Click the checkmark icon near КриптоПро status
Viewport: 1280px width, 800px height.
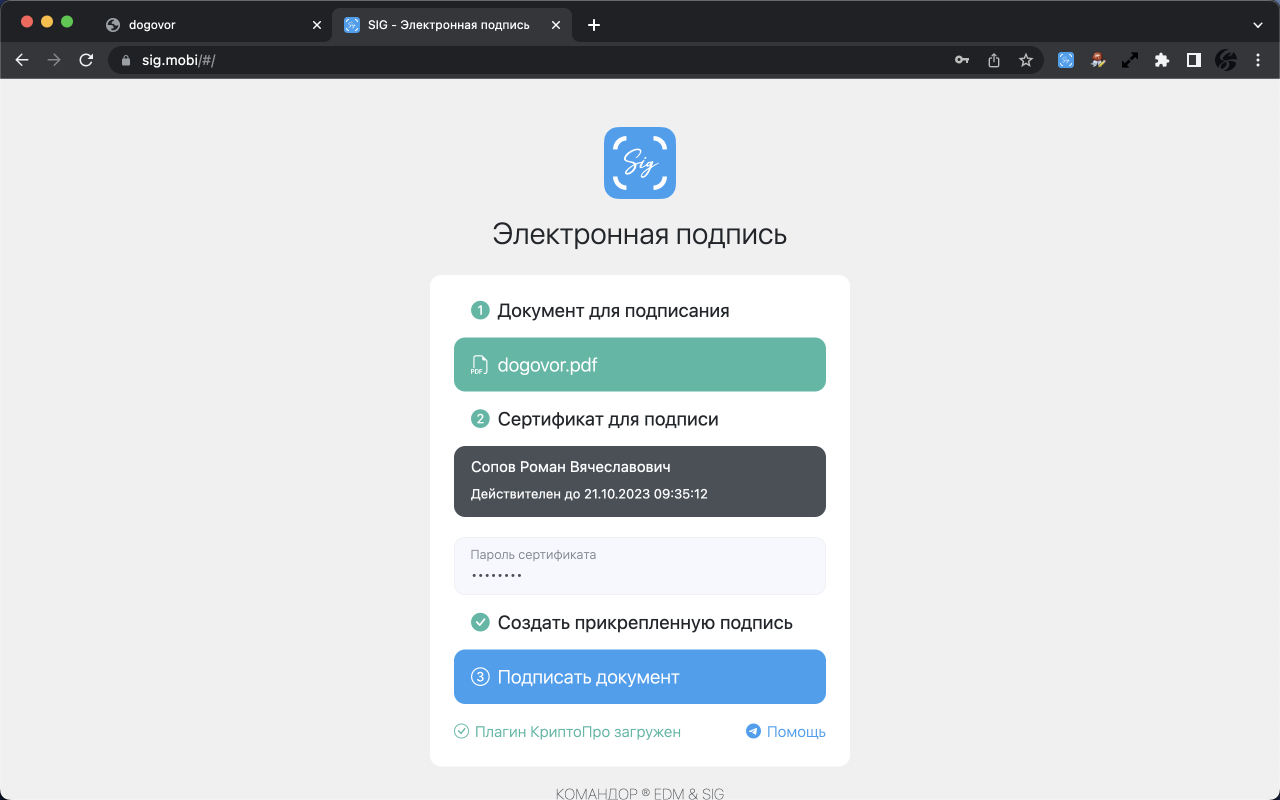click(461, 731)
